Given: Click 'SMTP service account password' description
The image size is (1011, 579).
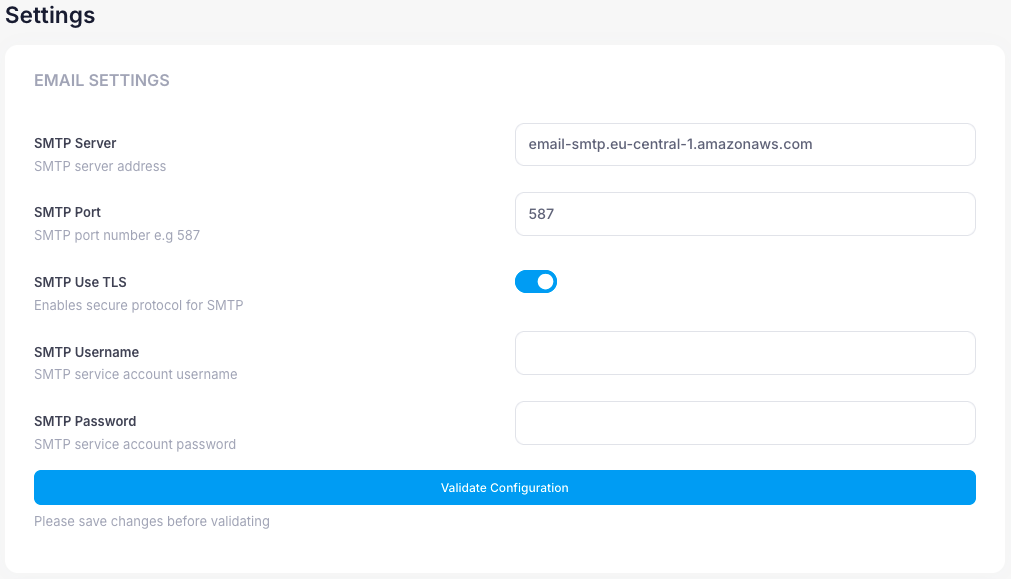Looking at the screenshot, I should pyautogui.click(x=135, y=444).
